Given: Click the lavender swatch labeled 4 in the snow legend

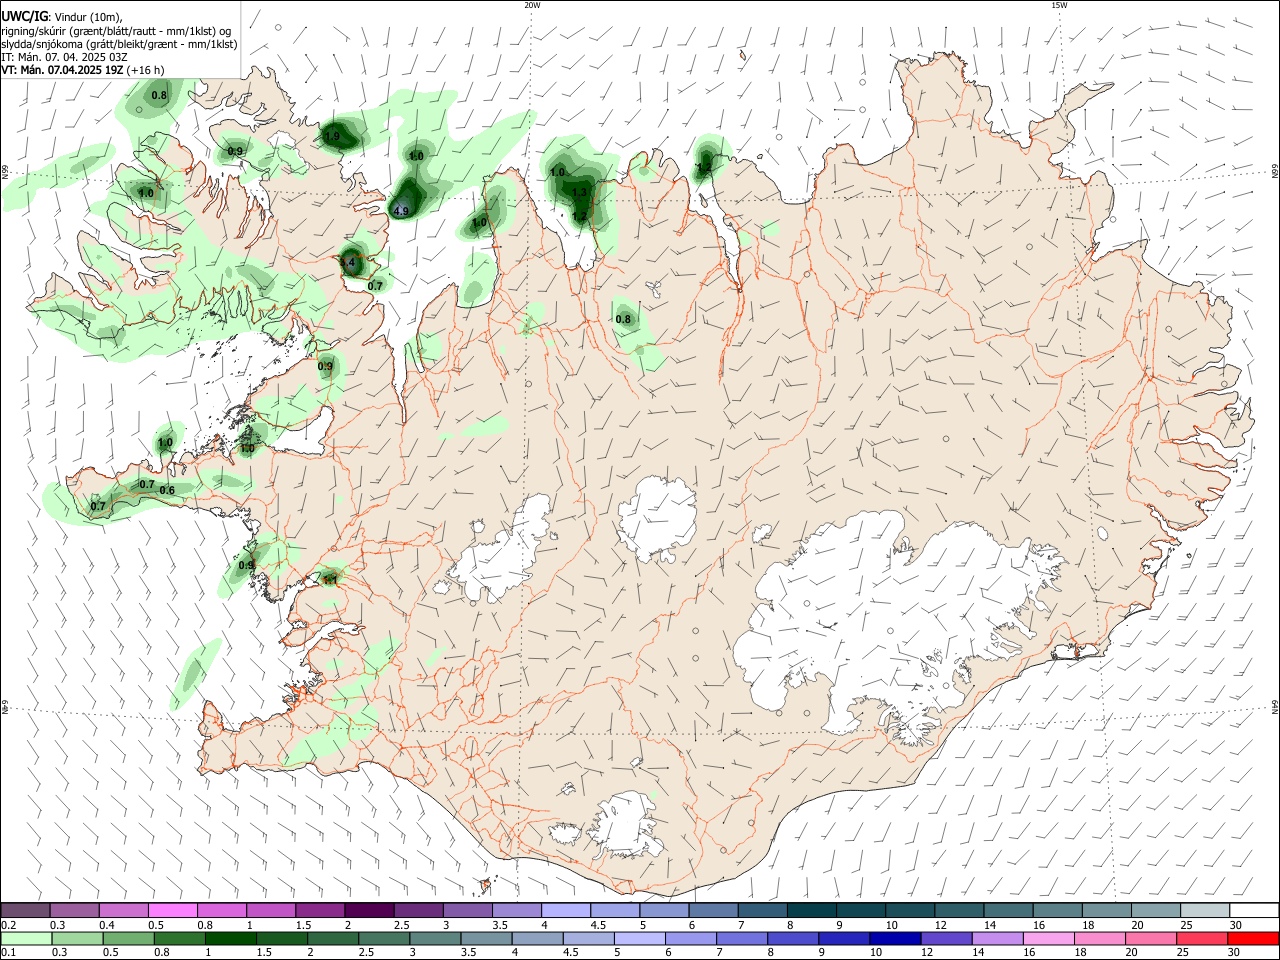Looking at the screenshot, I should [x=565, y=911].
